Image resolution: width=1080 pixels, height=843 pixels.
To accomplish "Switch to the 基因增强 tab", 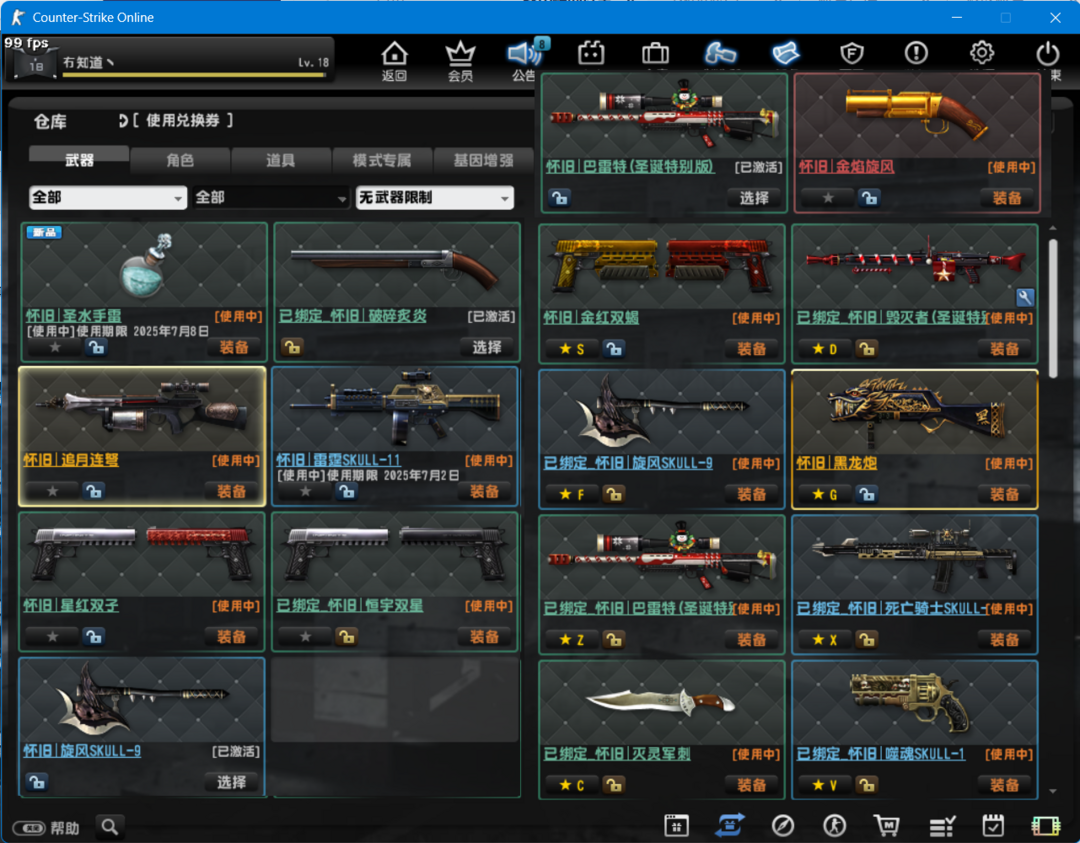I will 484,160.
